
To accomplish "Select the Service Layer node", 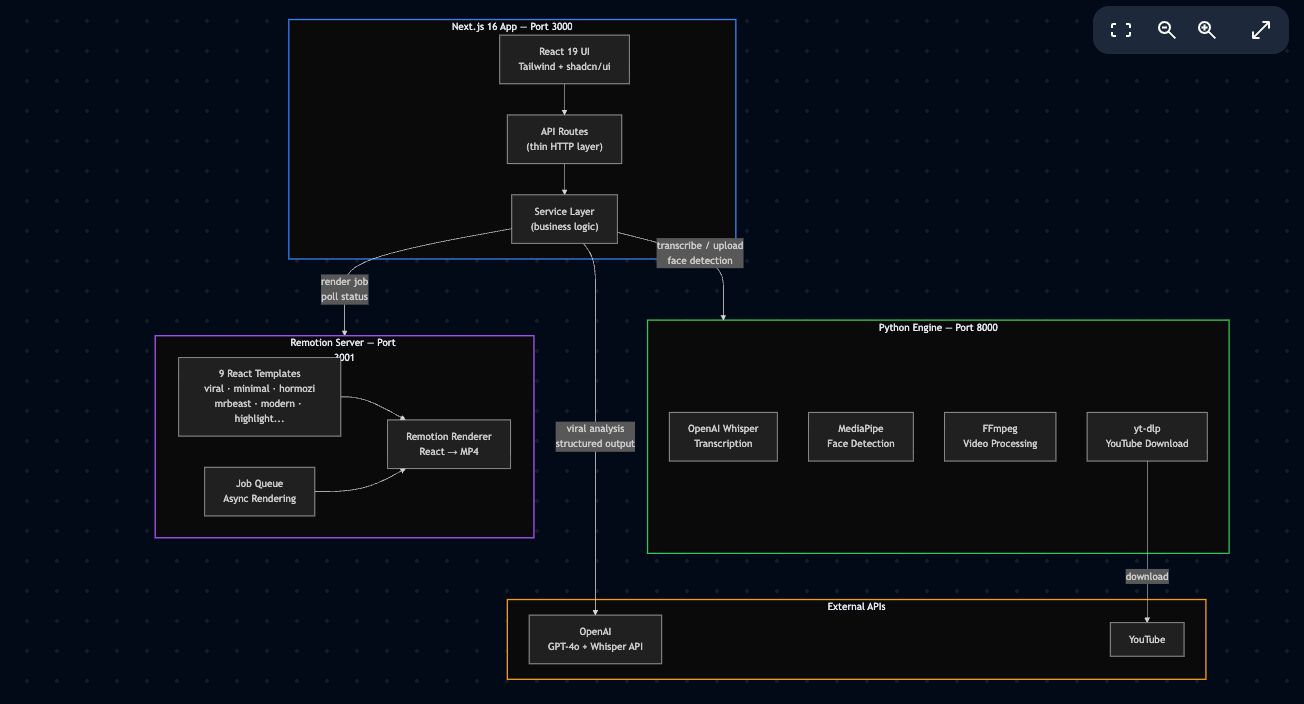I will 564,219.
